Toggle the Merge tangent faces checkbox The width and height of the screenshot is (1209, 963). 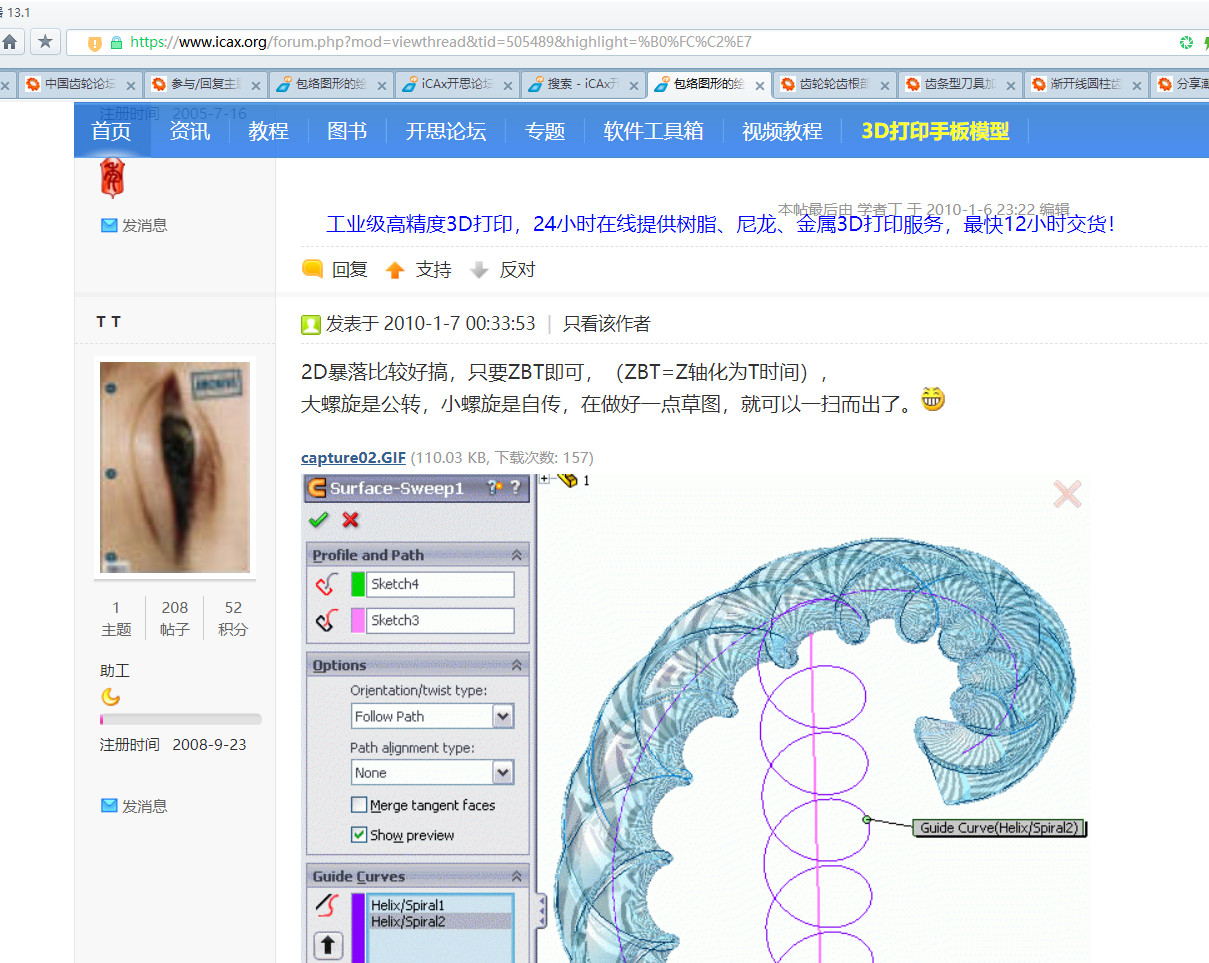(359, 805)
